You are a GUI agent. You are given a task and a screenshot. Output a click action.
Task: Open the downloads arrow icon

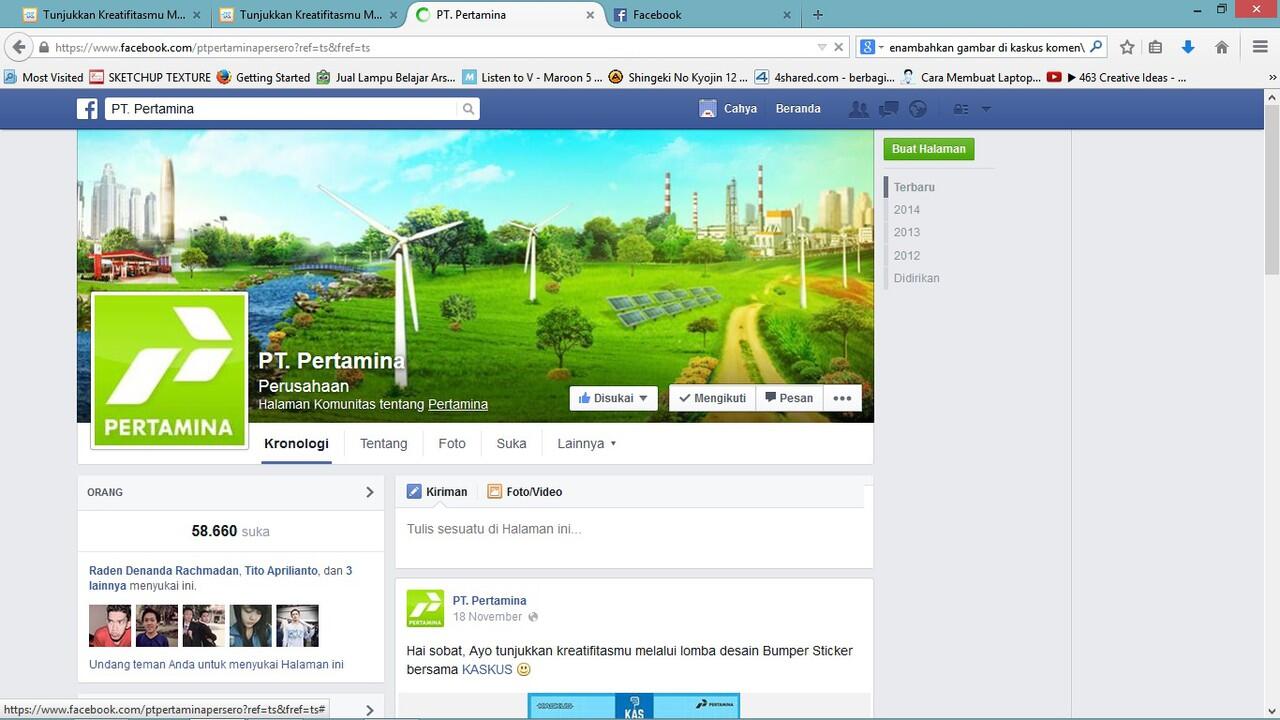pos(1188,47)
